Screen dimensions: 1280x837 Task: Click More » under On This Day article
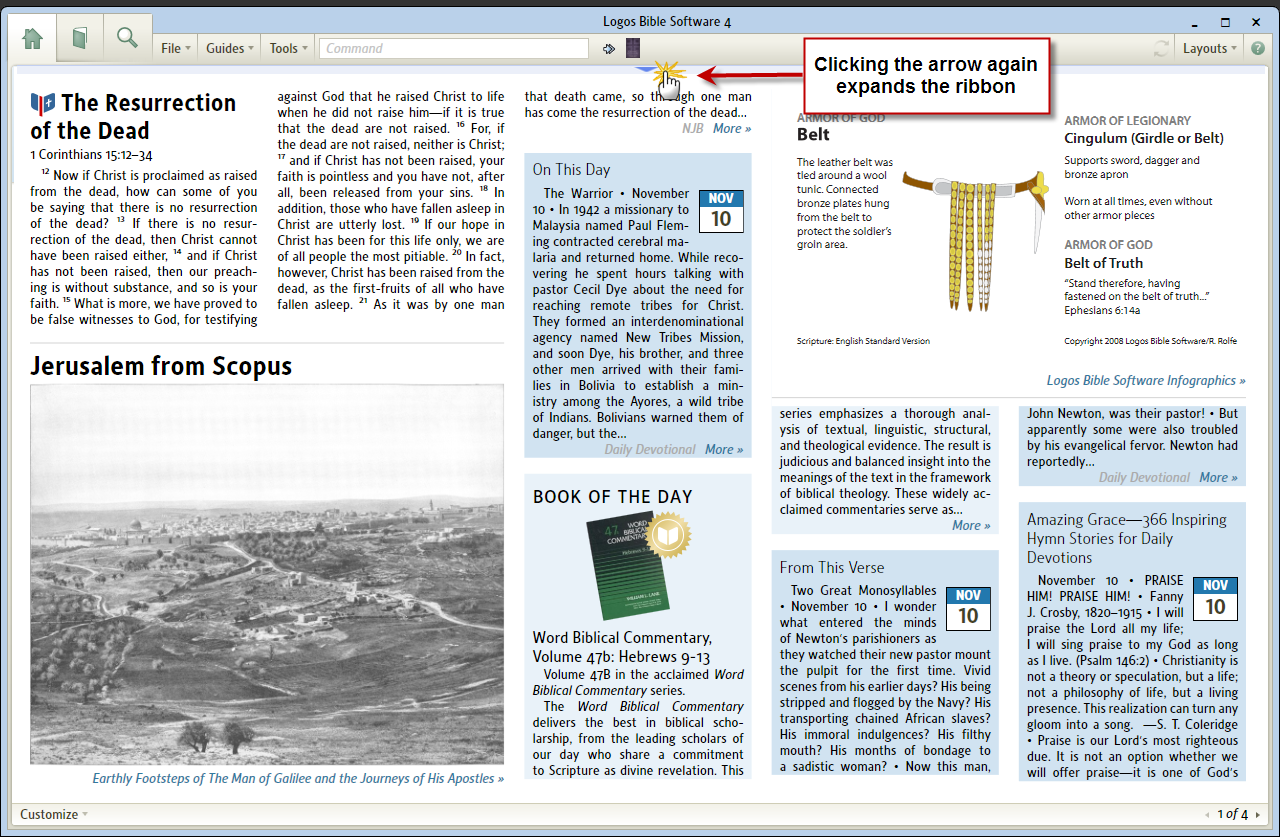point(724,449)
